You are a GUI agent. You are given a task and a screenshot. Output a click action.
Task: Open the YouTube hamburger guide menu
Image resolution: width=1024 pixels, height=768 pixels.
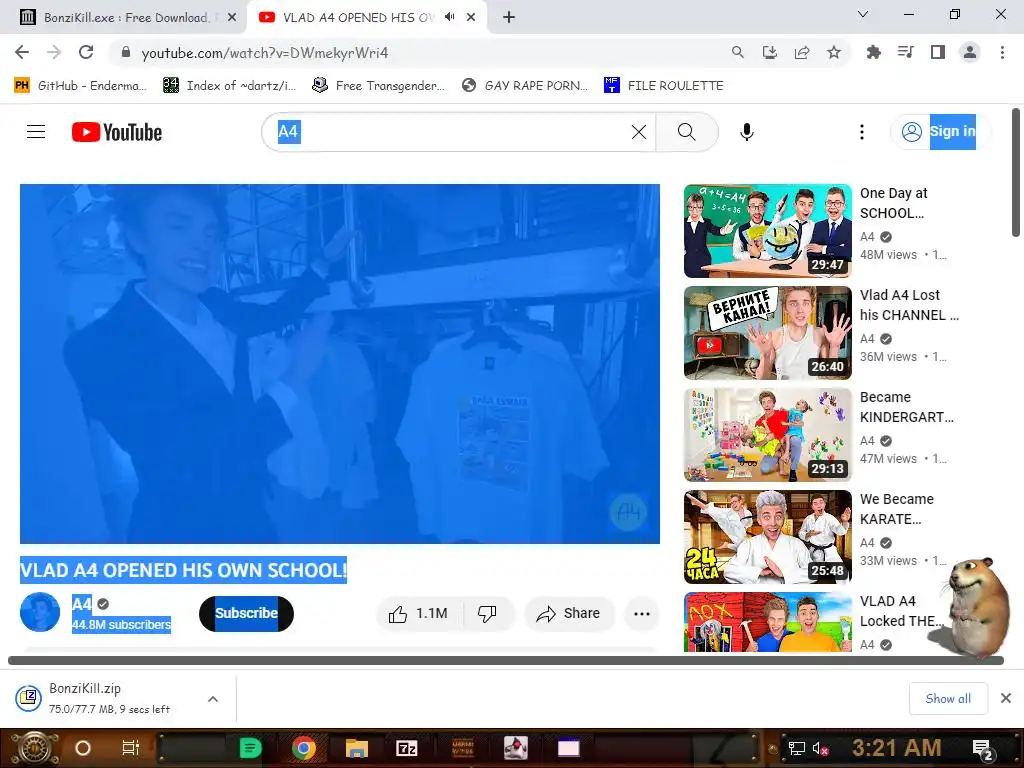[x=36, y=132]
